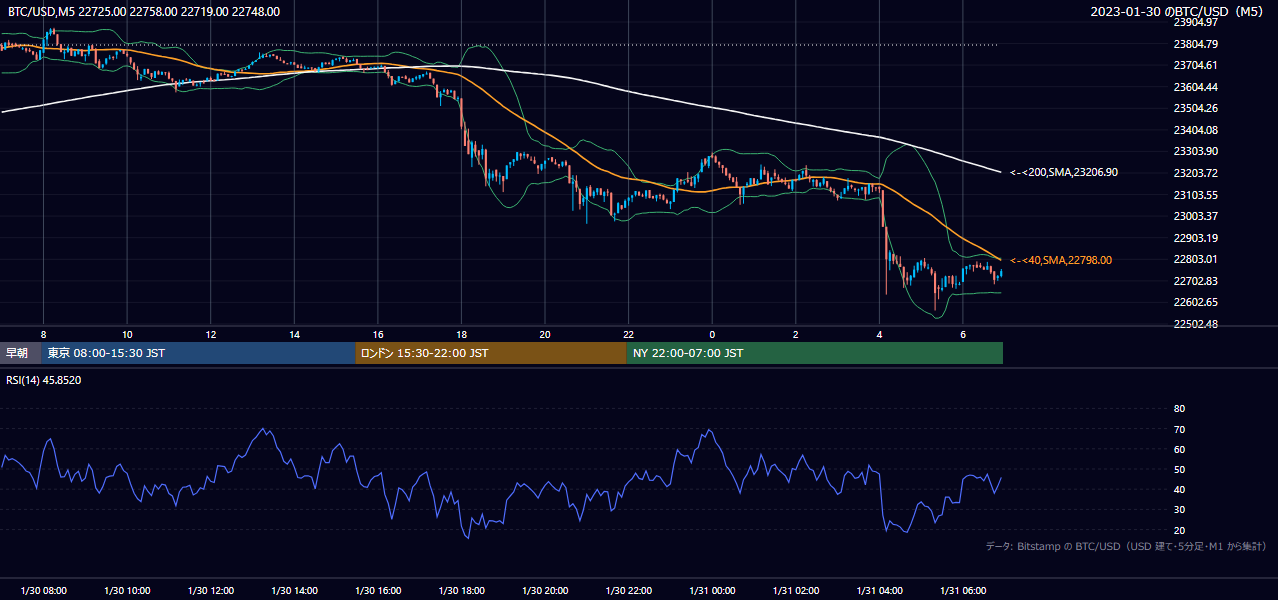
Task: Click RSI axis level 70
Action: coord(1179,429)
